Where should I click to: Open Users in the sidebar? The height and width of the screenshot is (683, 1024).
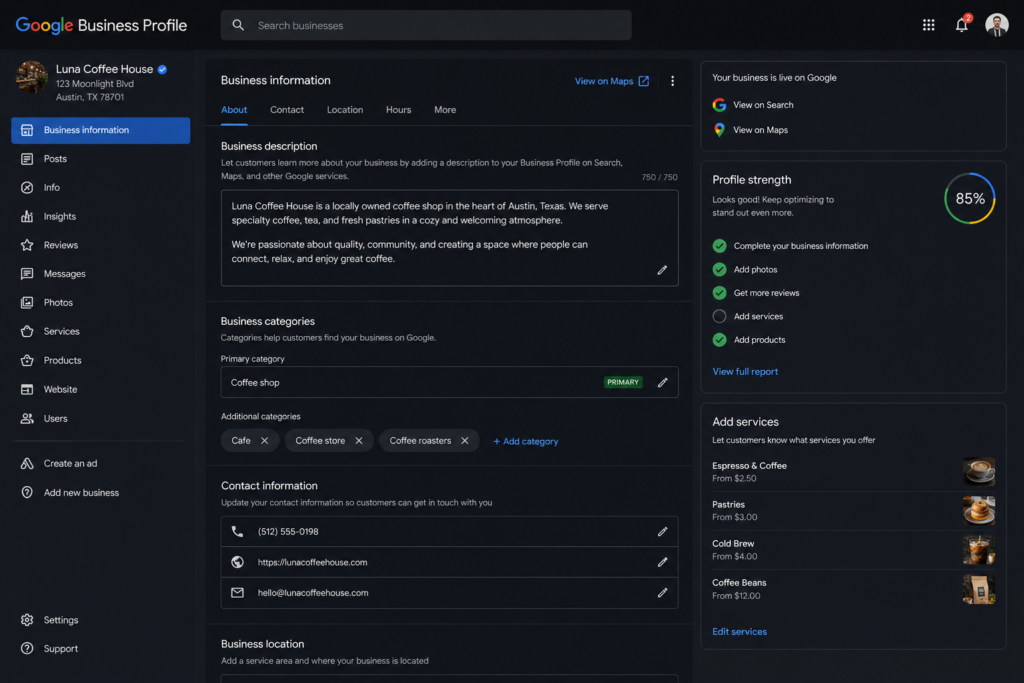[x=101, y=419]
